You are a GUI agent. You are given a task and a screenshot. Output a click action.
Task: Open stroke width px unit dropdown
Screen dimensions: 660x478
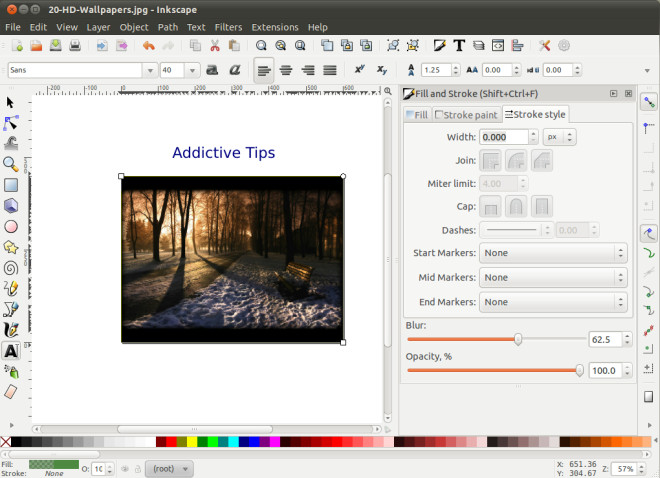559,137
